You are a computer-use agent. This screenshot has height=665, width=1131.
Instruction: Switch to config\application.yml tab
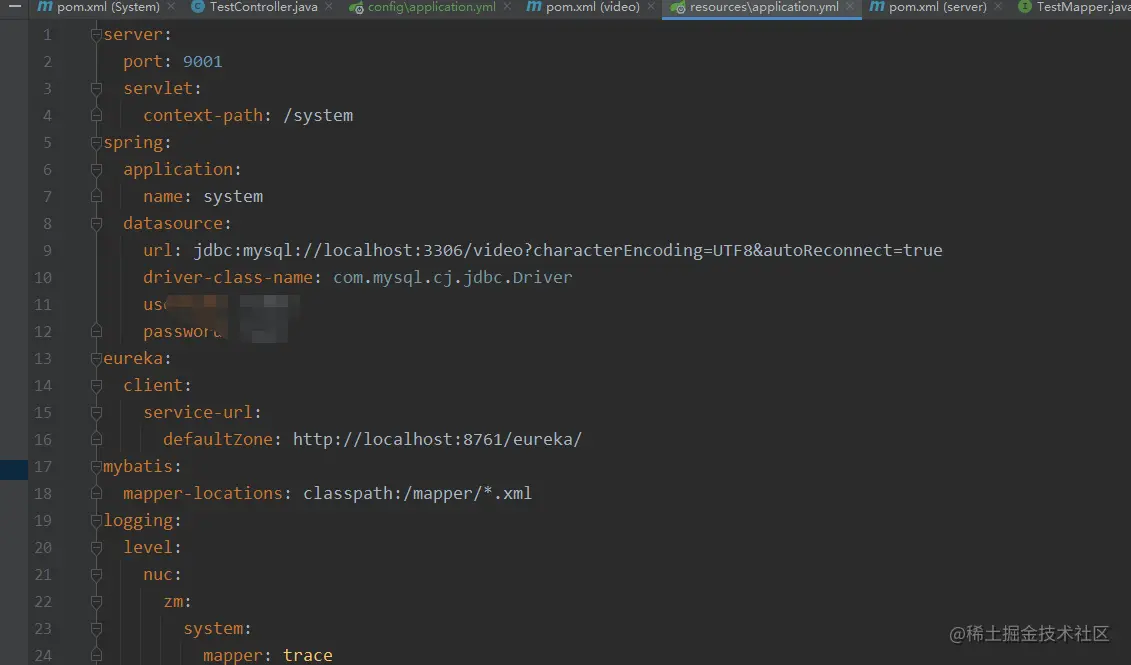coord(431,6)
